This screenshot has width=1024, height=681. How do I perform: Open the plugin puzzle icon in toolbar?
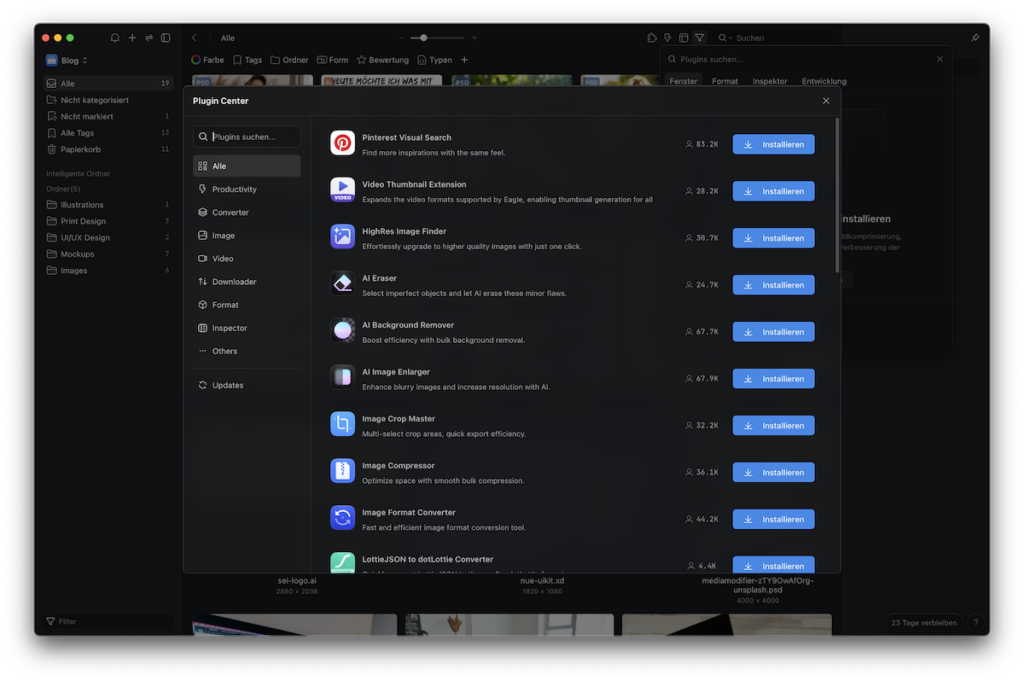pyautogui.click(x=652, y=38)
